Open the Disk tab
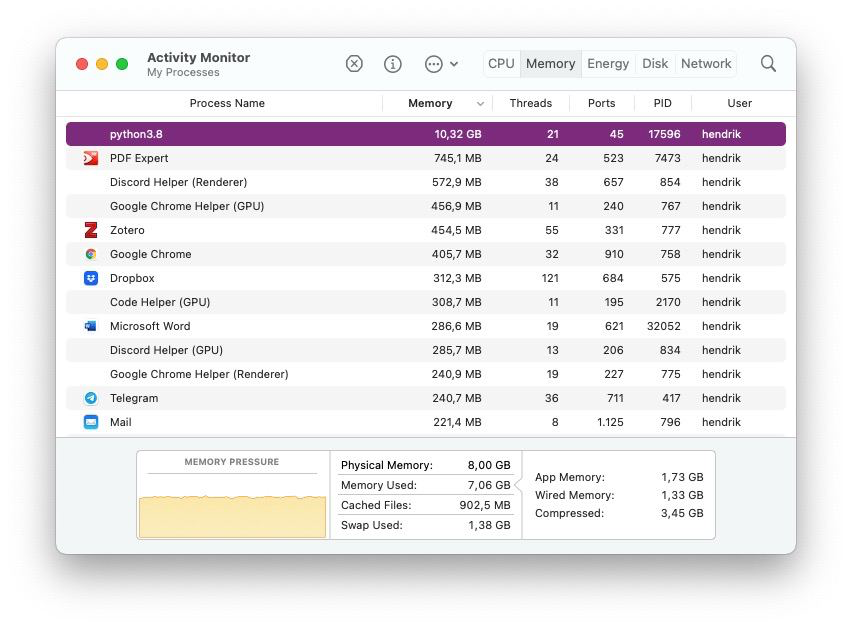This screenshot has height=628, width=852. click(655, 64)
